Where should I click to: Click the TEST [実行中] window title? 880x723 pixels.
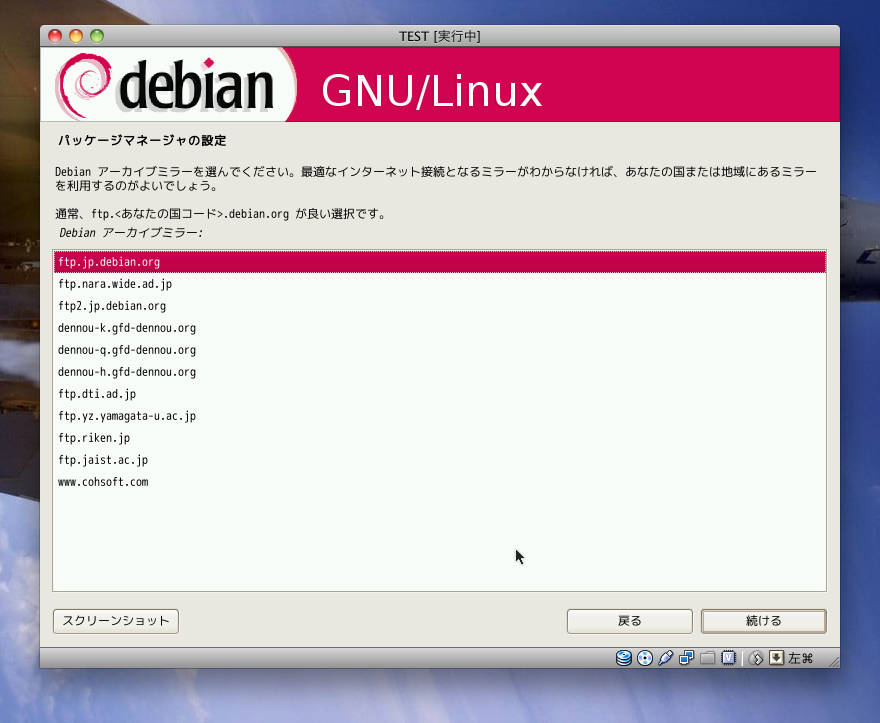coord(439,36)
